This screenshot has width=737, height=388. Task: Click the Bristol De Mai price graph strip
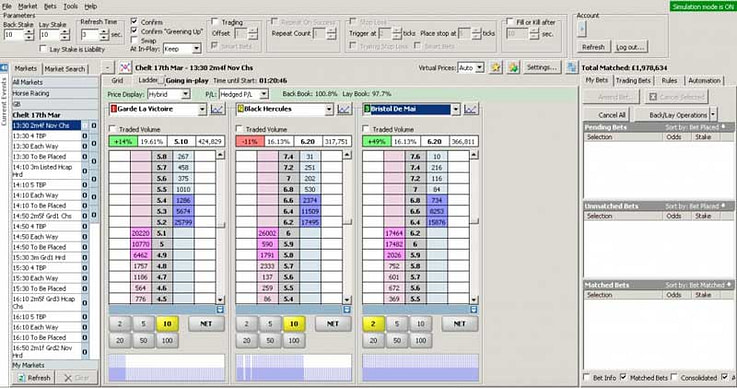pyautogui.click(x=421, y=367)
